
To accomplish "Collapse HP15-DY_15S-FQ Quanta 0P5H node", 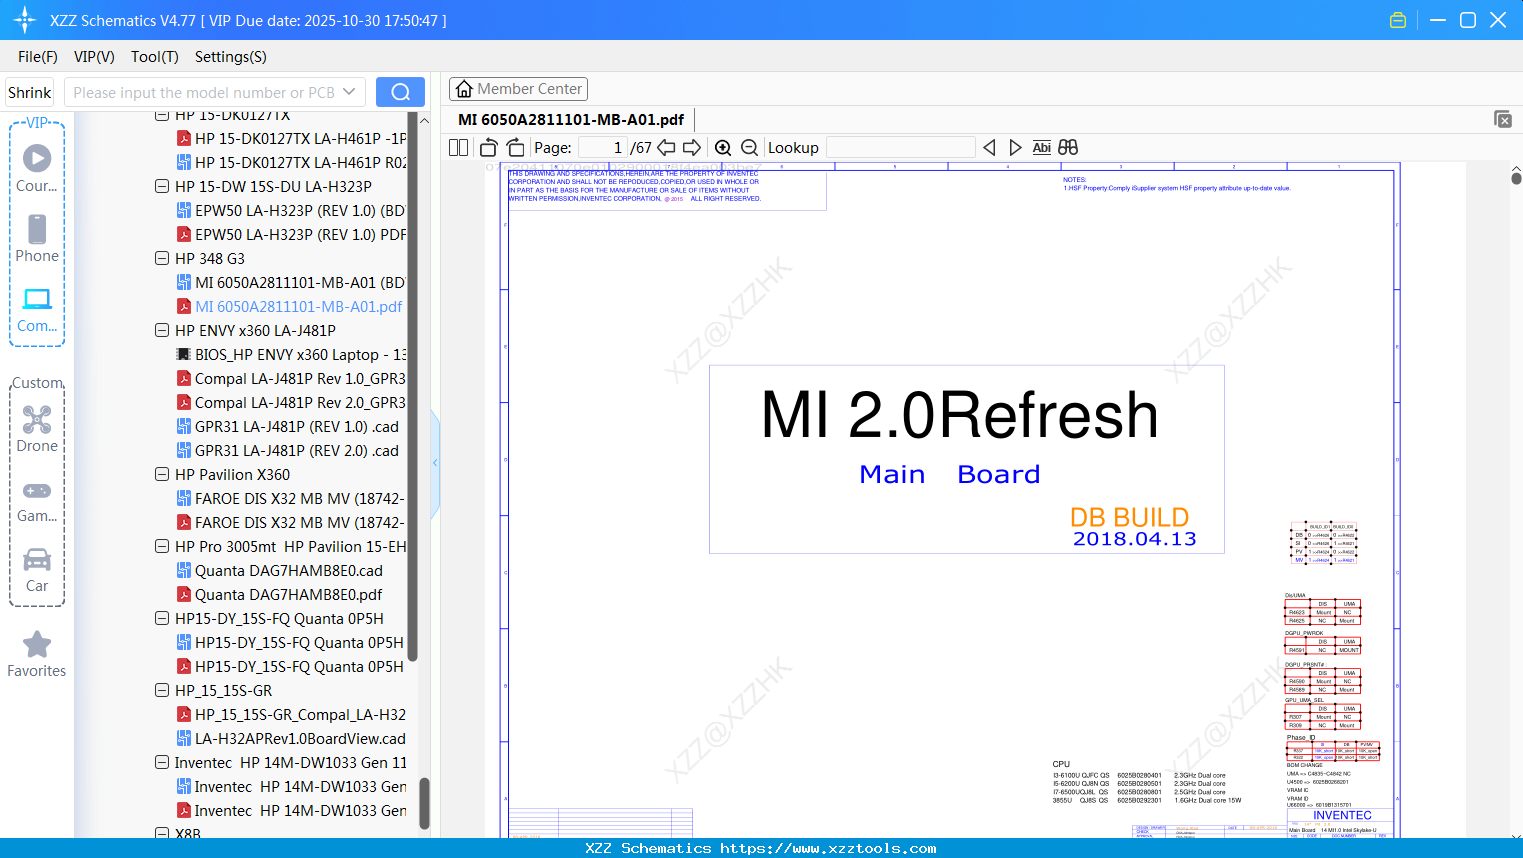I will pos(162,618).
